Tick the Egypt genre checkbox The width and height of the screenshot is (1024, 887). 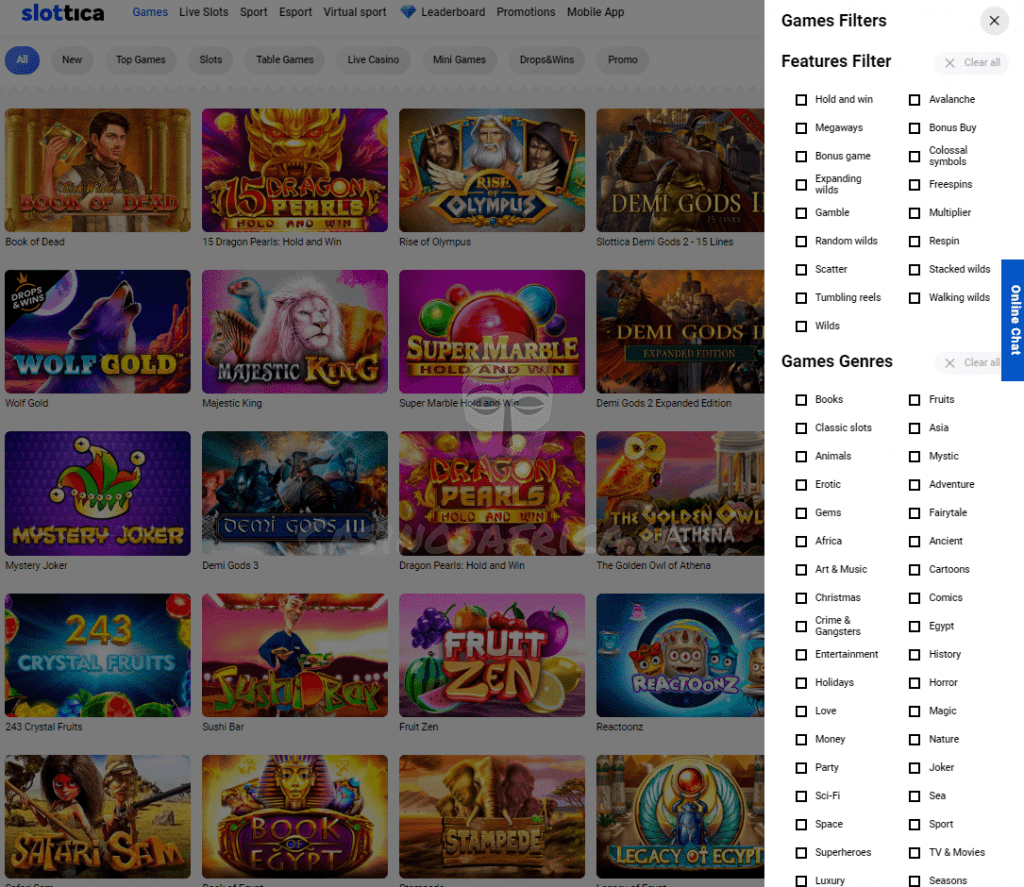pyautogui.click(x=915, y=626)
